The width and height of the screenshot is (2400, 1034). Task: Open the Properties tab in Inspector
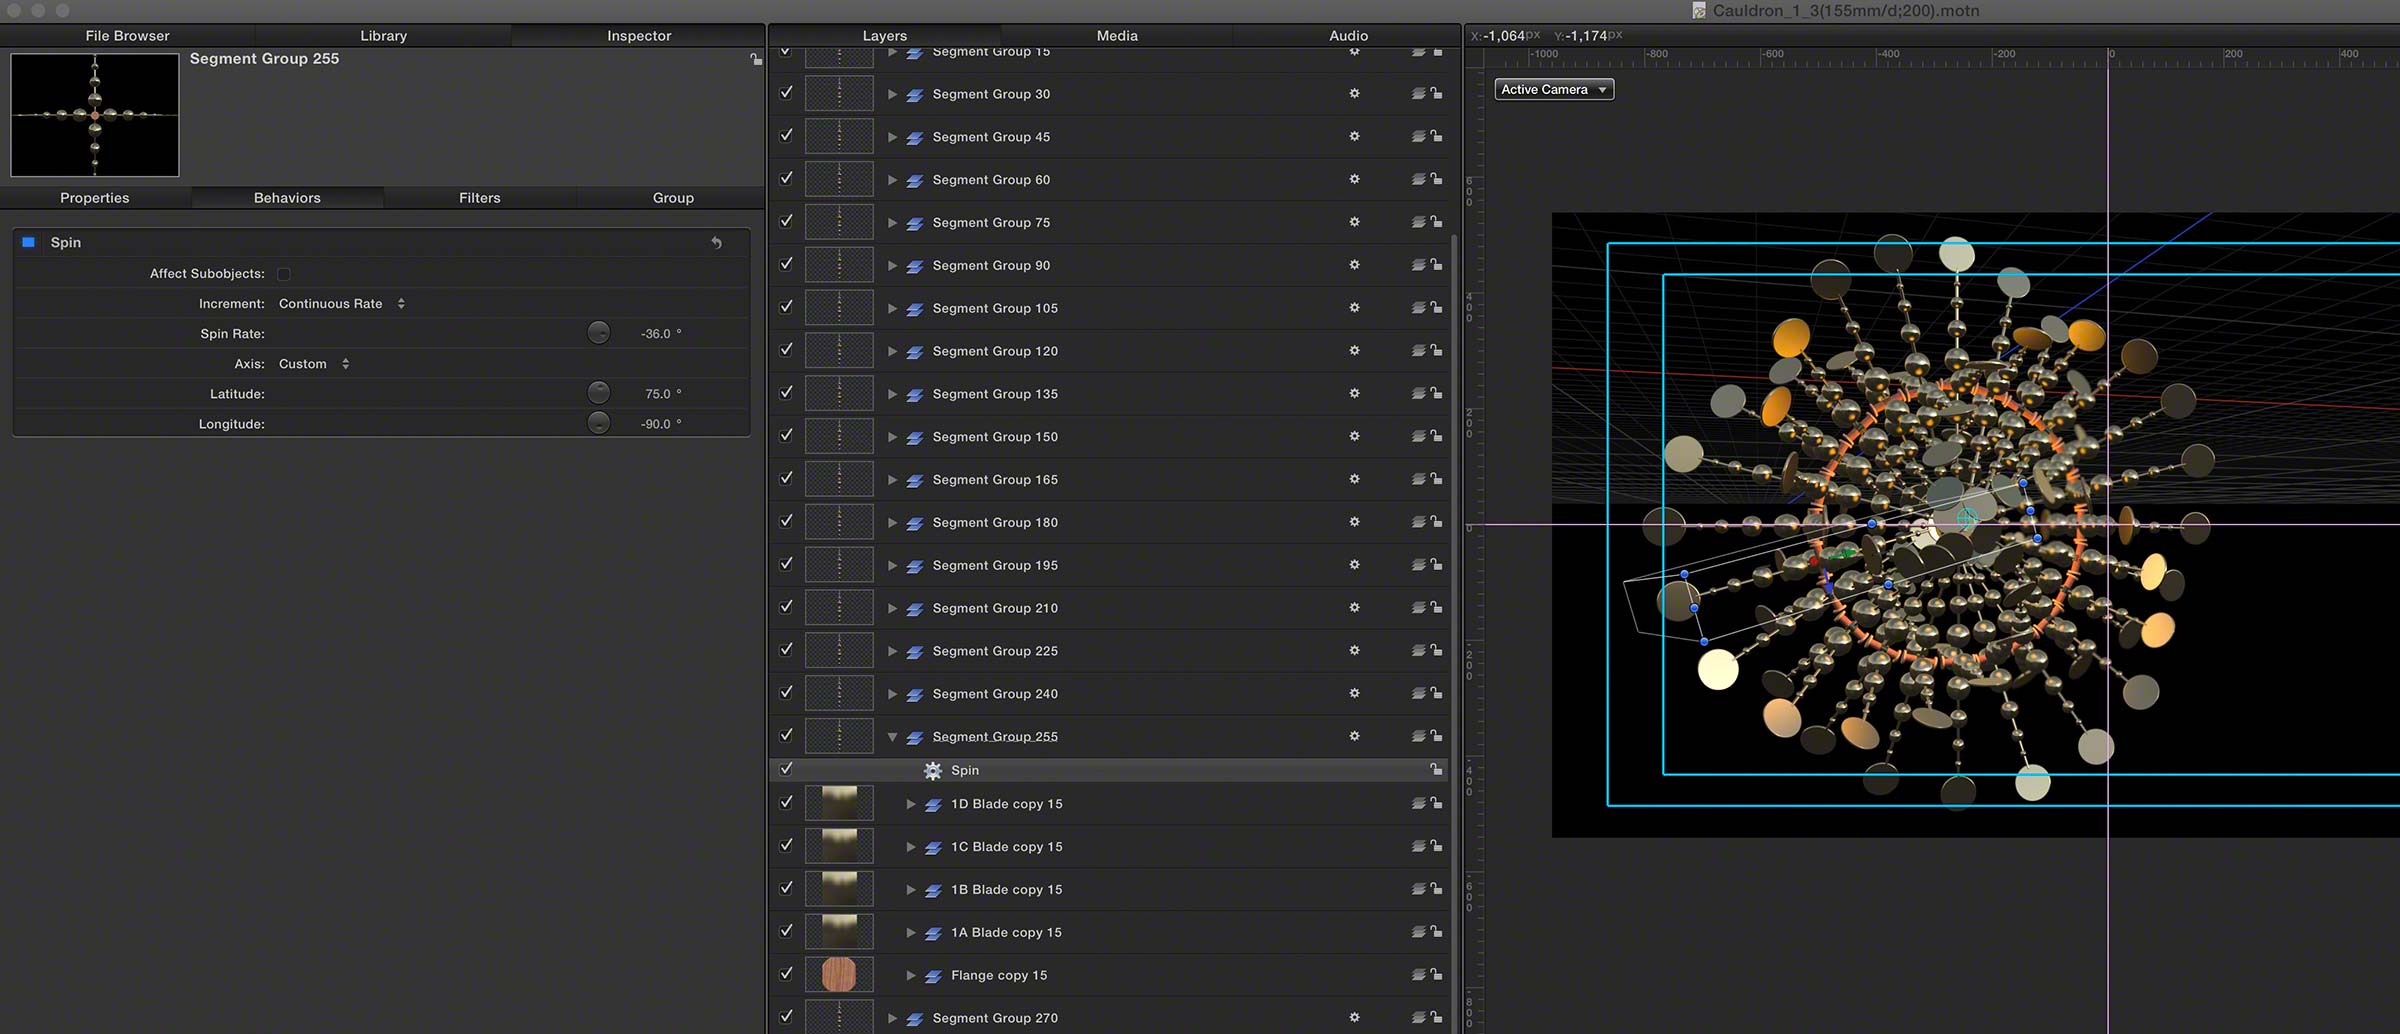95,198
